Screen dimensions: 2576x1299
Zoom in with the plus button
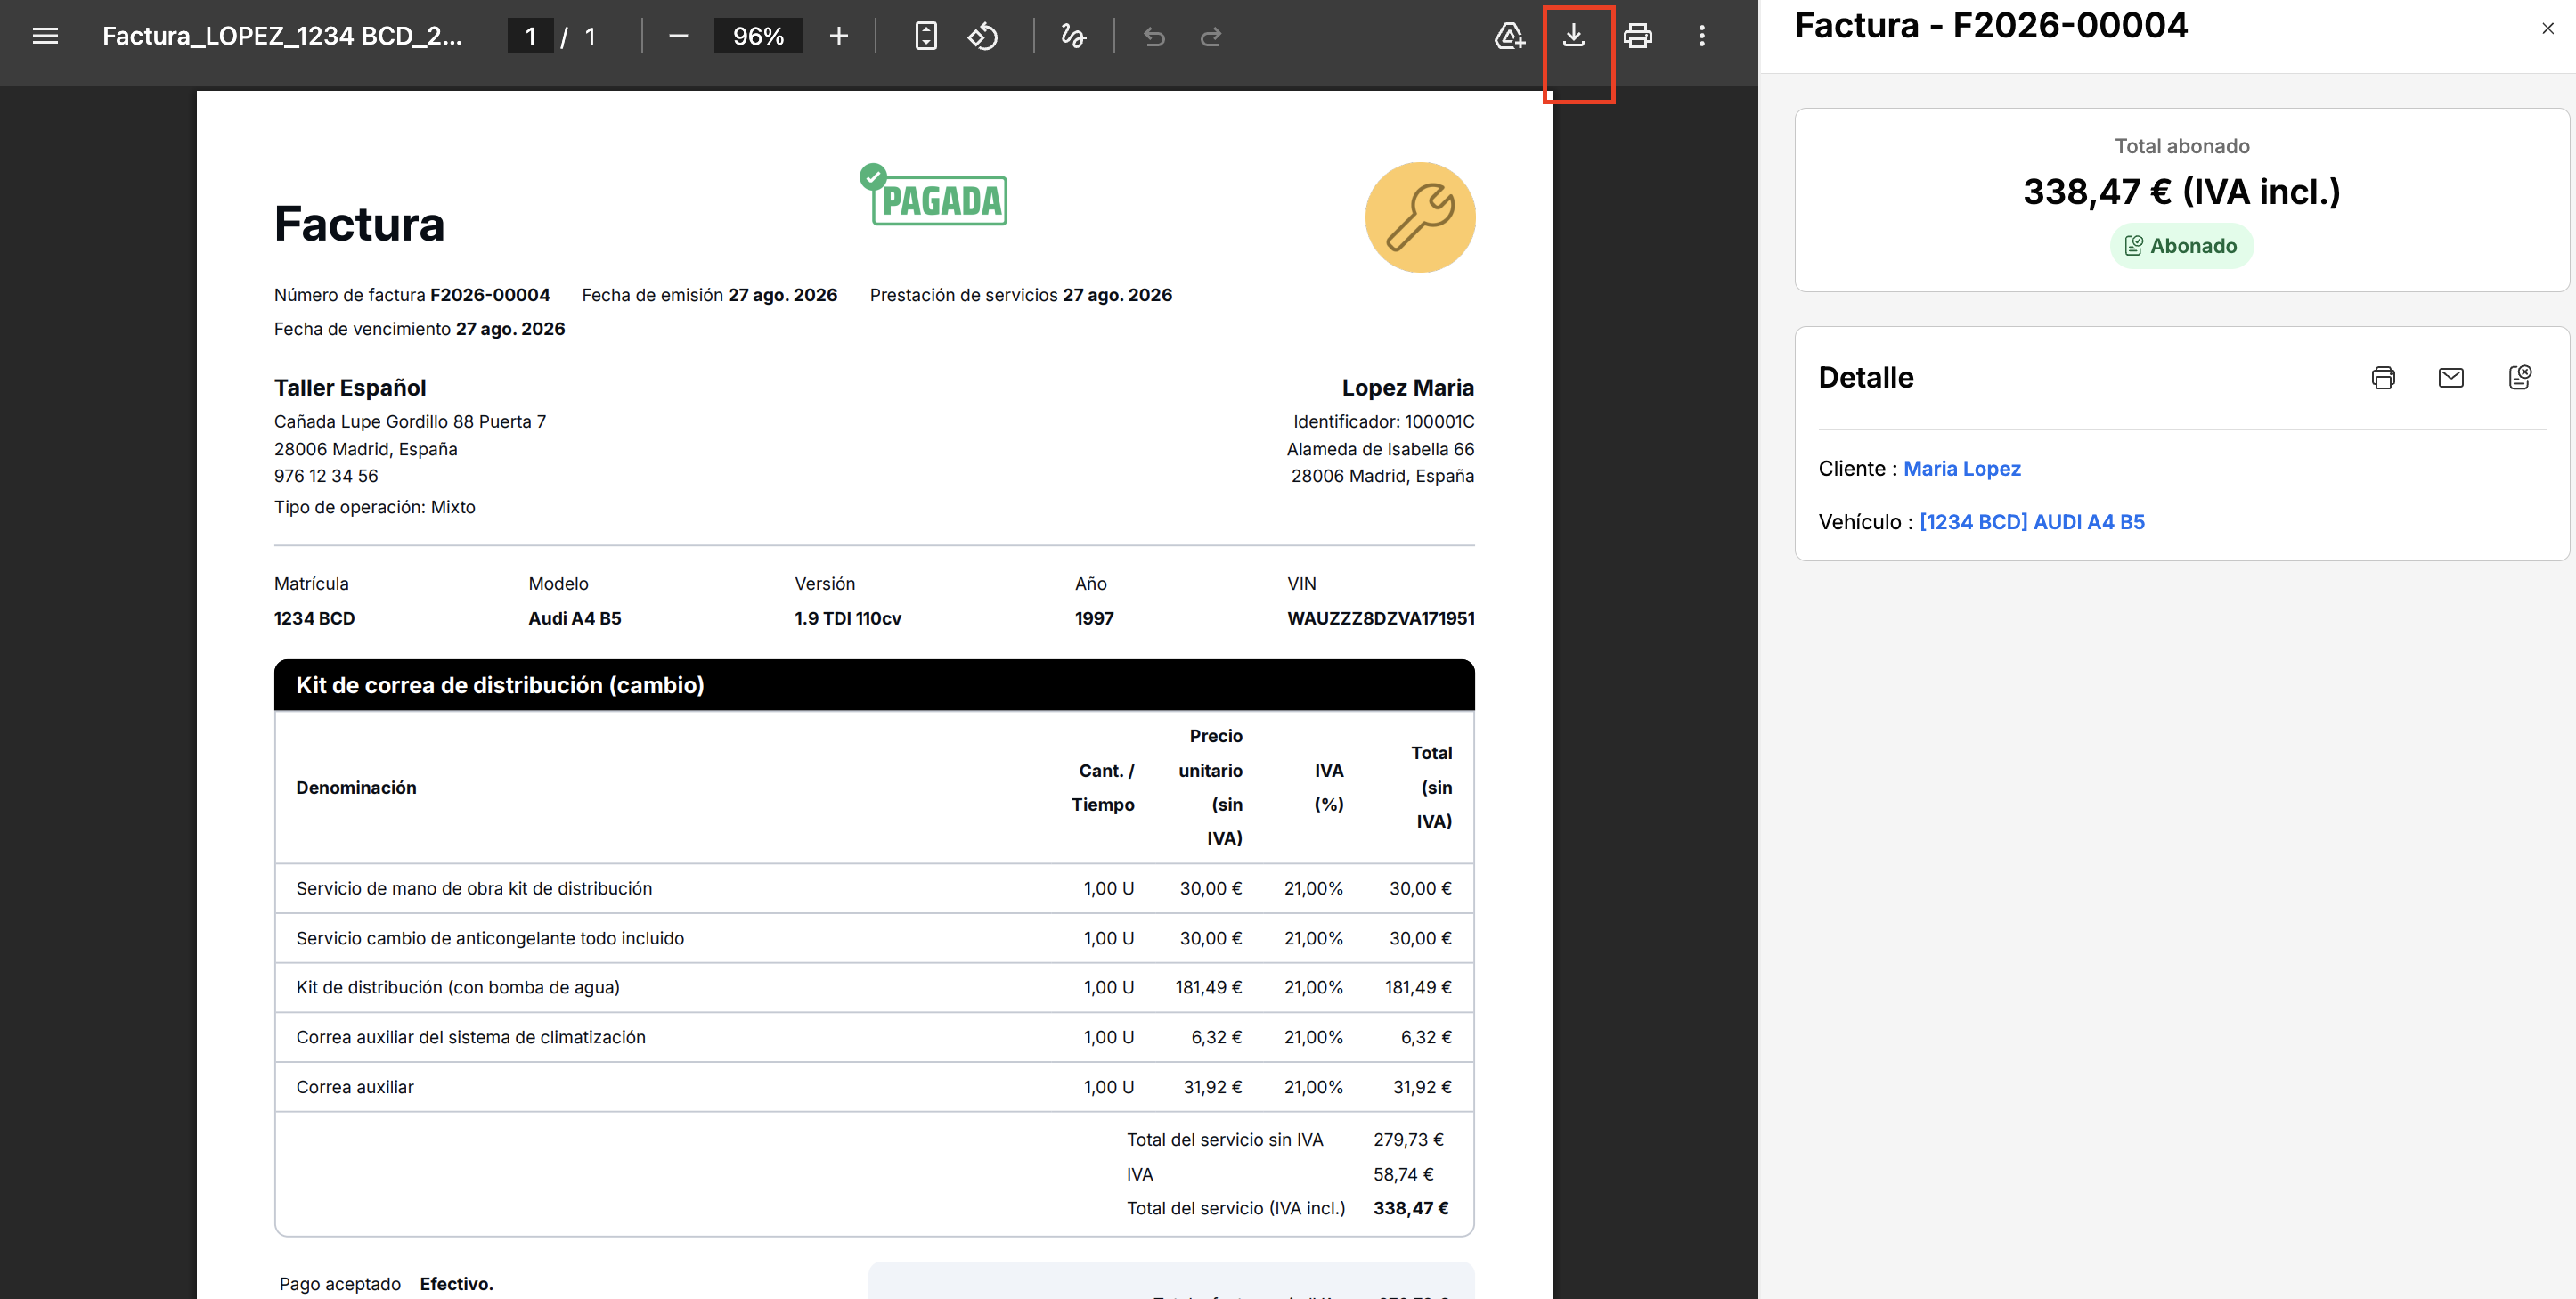pyautogui.click(x=839, y=36)
